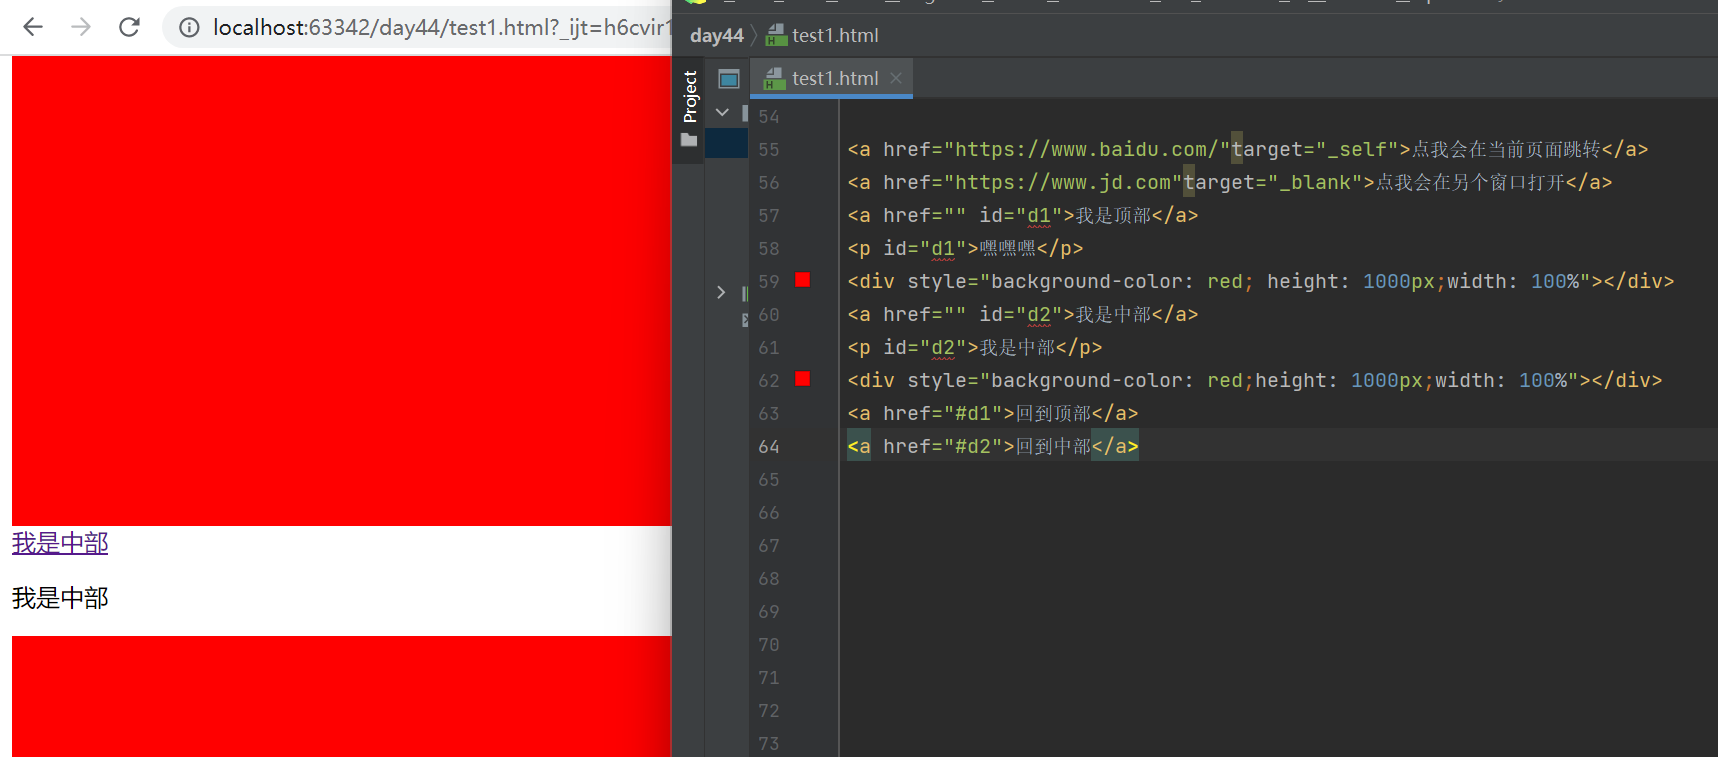Click the paragraph id="d1" code on line 58
The width and height of the screenshot is (1718, 757).
click(x=965, y=249)
